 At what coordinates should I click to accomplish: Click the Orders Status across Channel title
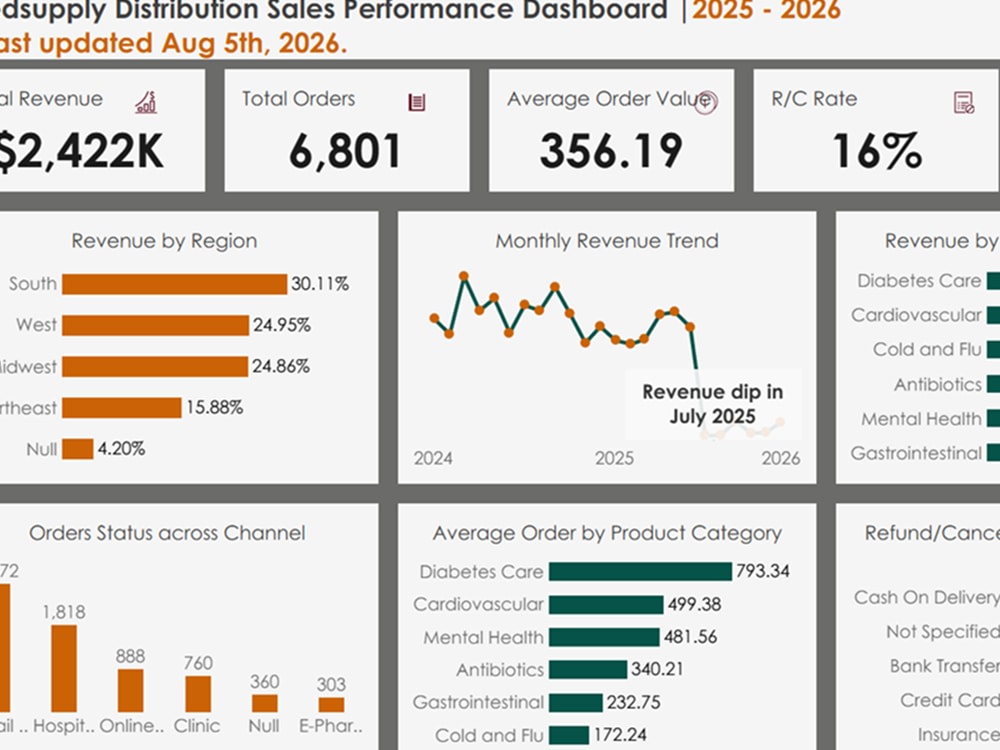(167, 533)
